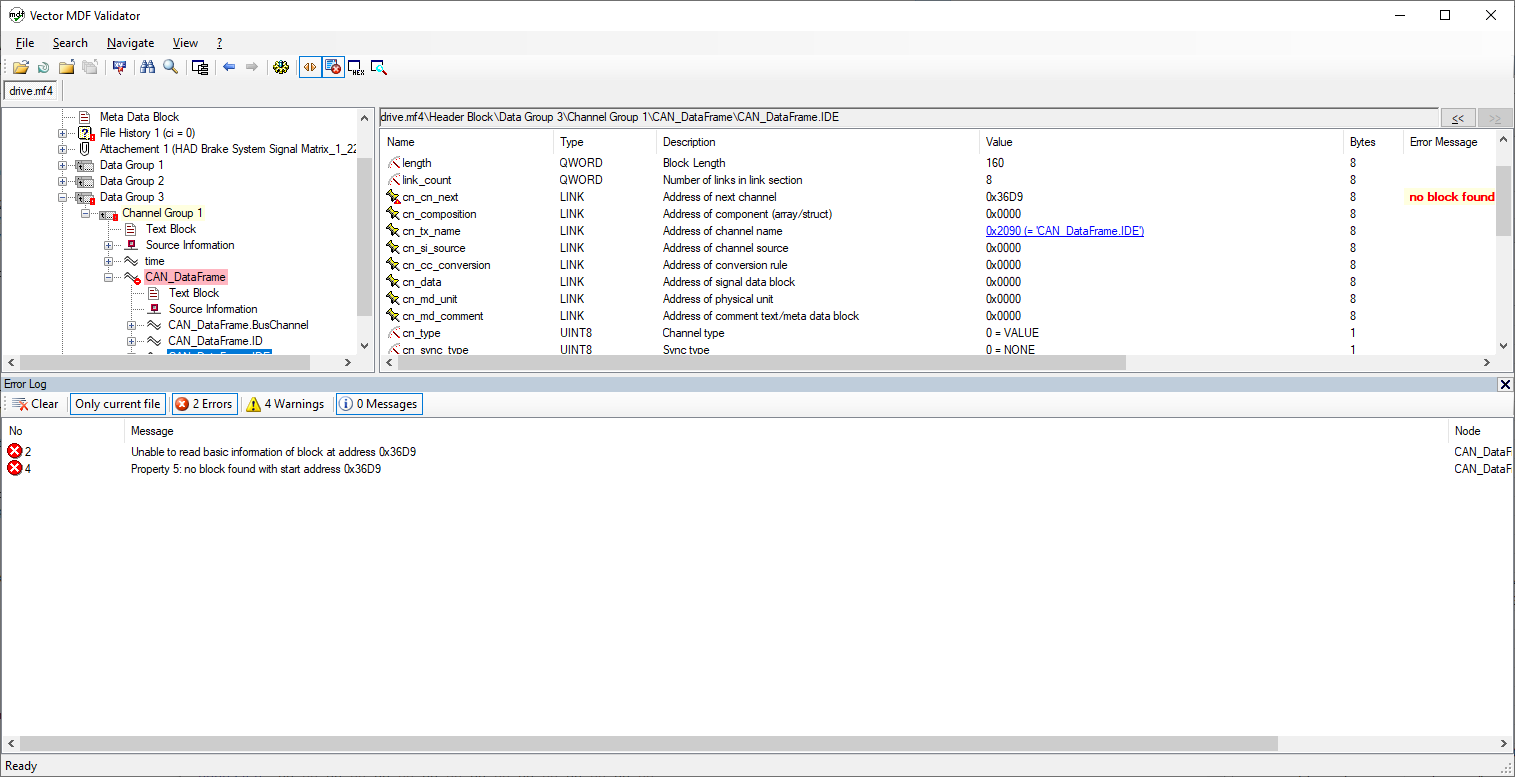
Task: Revalidate the file with the reload icon
Action: (42, 67)
